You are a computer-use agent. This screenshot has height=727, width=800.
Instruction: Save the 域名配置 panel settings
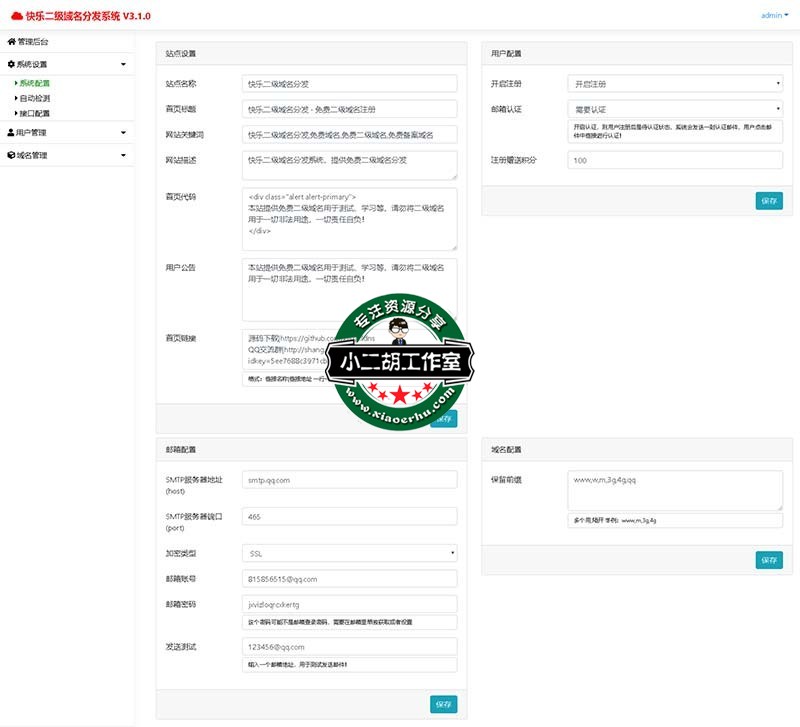click(769, 560)
